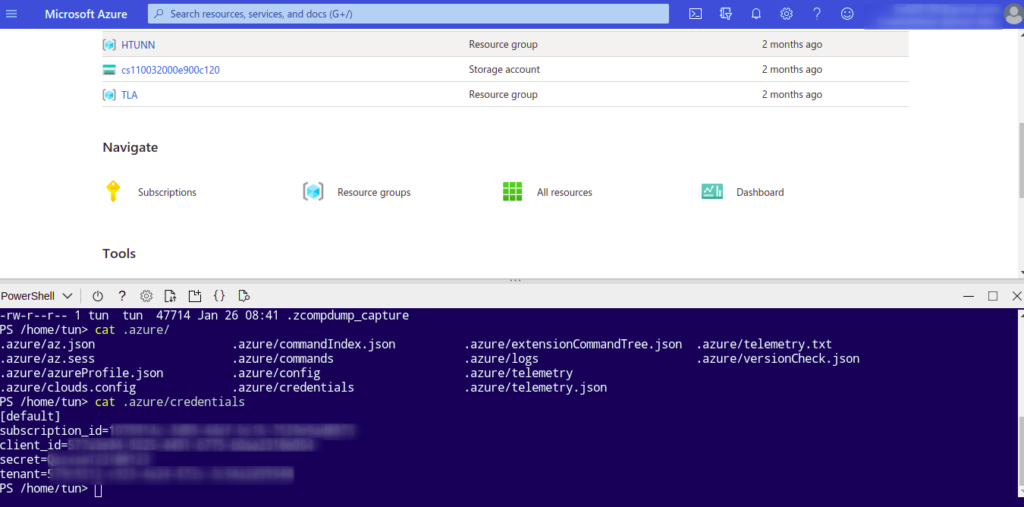This screenshot has height=507, width=1024.
Task: Open the Cloud Shell editor braces icon
Action: [219, 296]
